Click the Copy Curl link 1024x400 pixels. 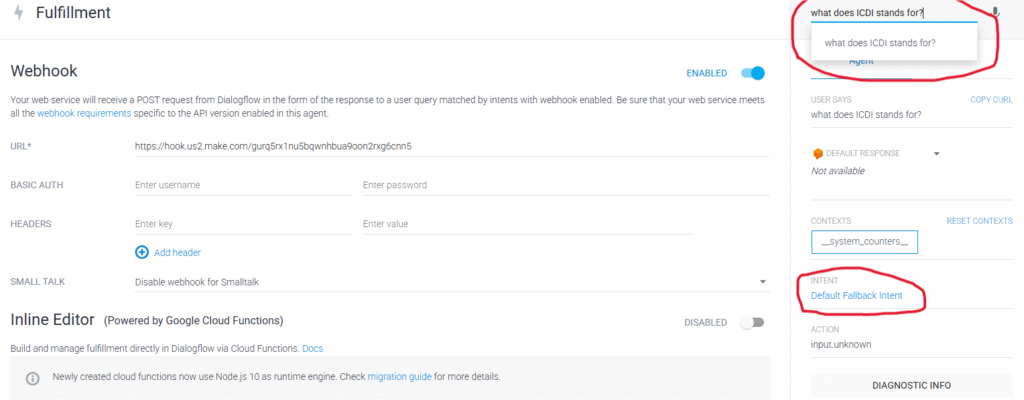coord(991,100)
